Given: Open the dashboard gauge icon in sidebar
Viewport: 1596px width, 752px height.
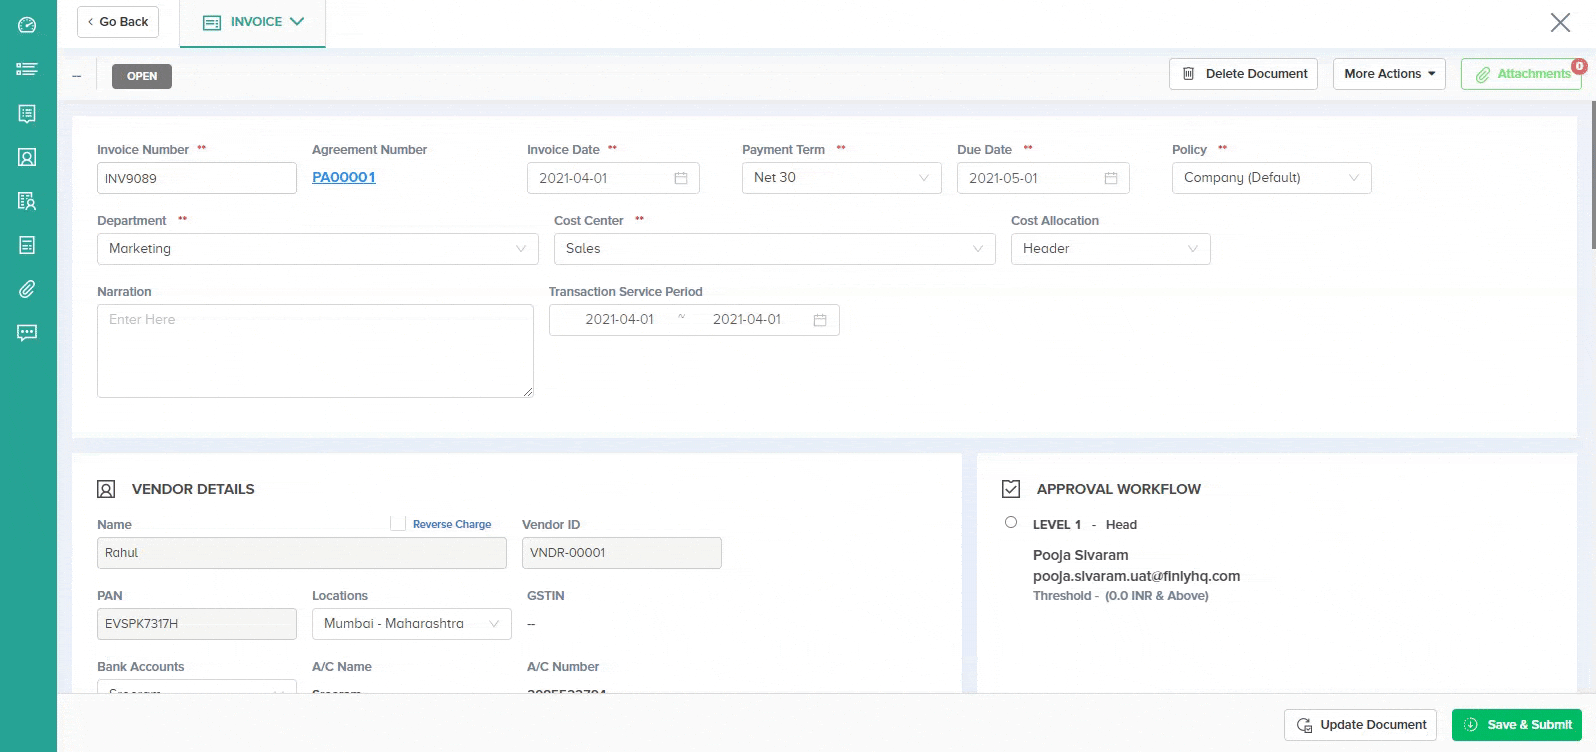Looking at the screenshot, I should (27, 25).
